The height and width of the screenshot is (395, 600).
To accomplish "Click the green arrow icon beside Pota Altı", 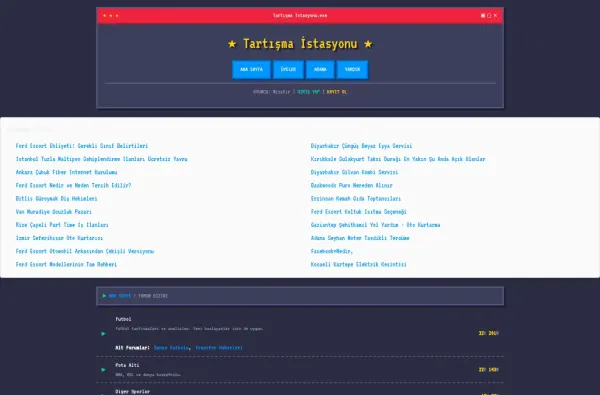I will (103, 370).
